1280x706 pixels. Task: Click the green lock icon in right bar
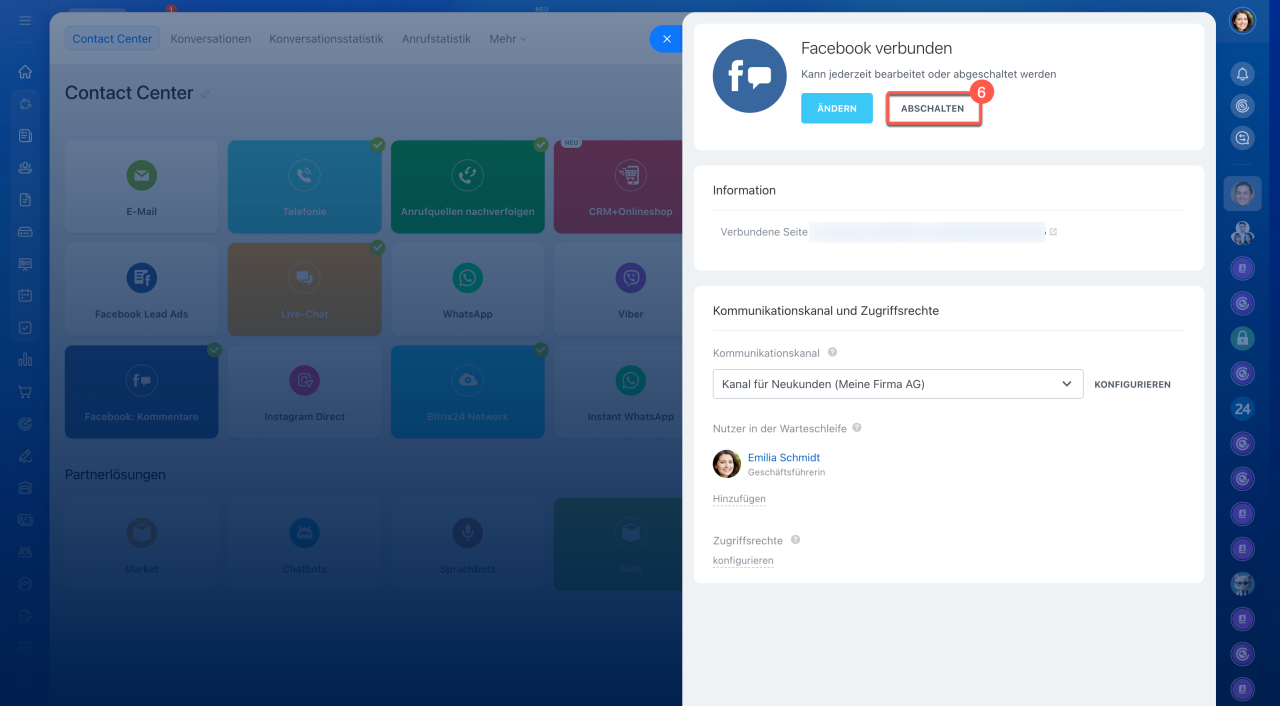[x=1242, y=338]
